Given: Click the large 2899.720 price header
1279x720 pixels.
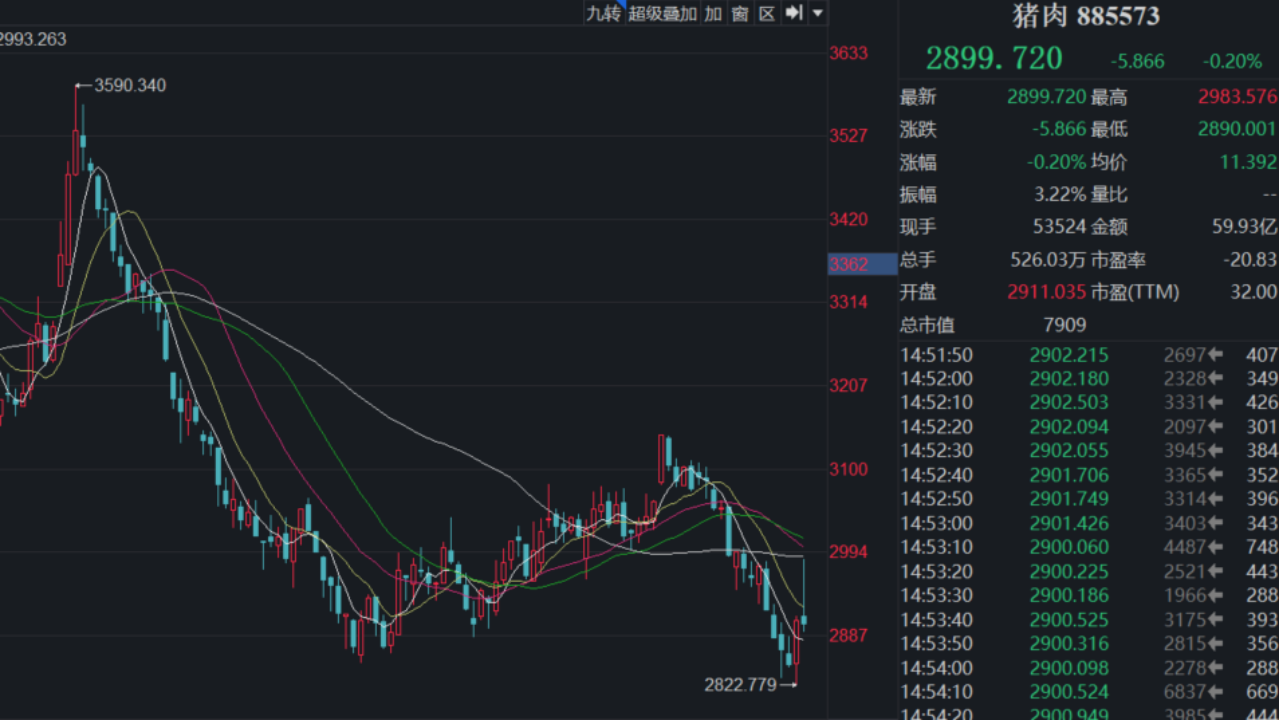Looking at the screenshot, I should 994,59.
